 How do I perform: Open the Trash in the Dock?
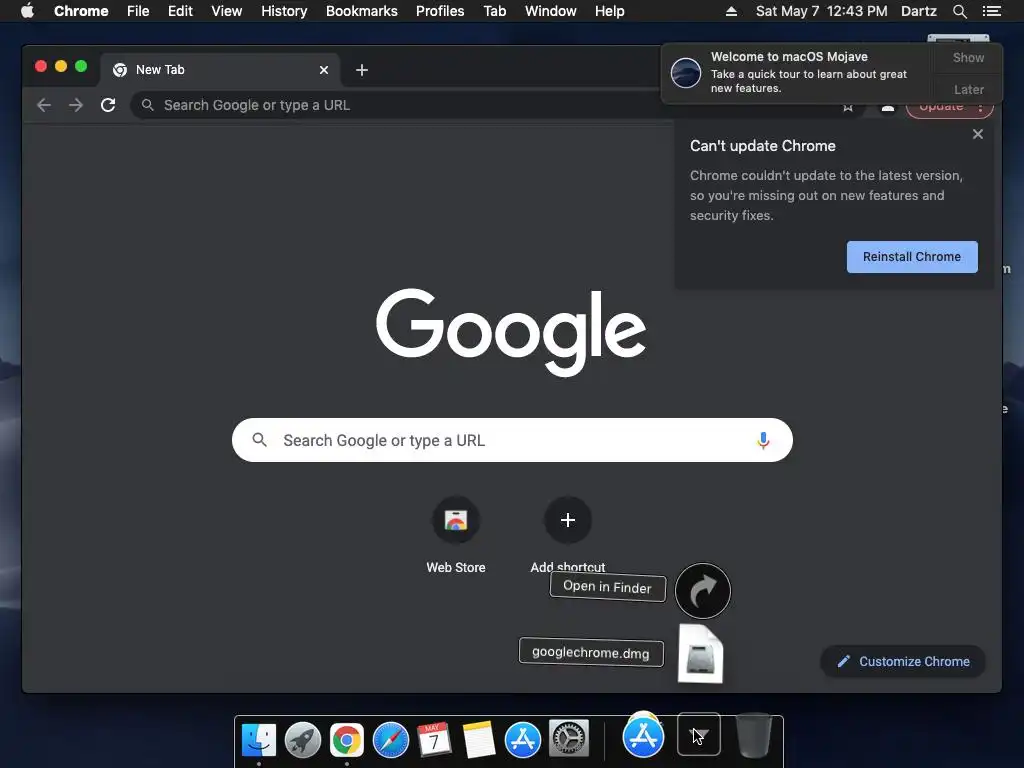point(754,736)
